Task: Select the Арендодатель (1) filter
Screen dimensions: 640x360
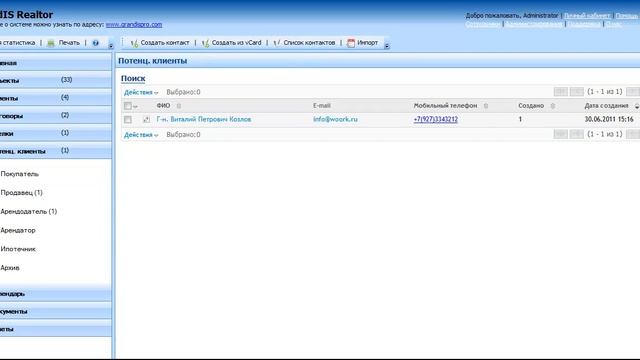Action: point(29,211)
